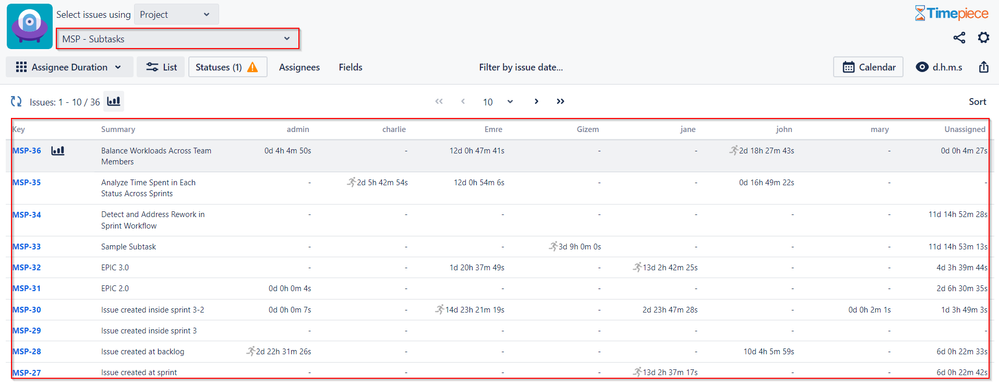The image size is (999, 383).
Task: Open issue MSP-34 link
Action: 27,215
